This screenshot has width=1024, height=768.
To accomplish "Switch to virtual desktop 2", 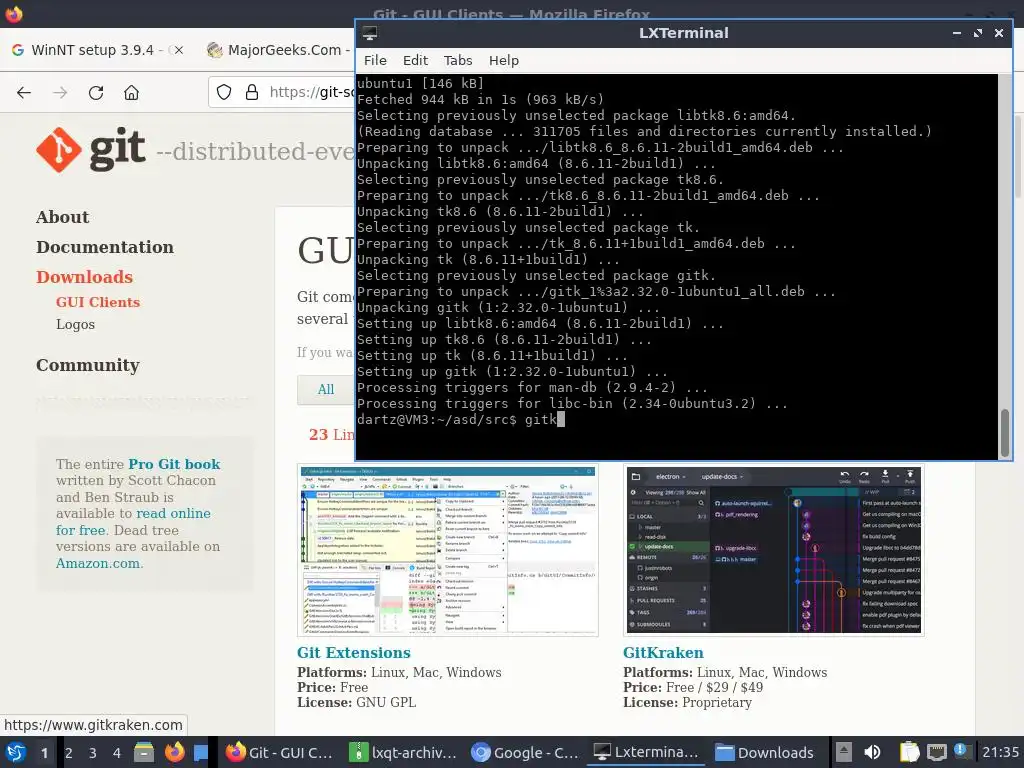I will pyautogui.click(x=69, y=752).
